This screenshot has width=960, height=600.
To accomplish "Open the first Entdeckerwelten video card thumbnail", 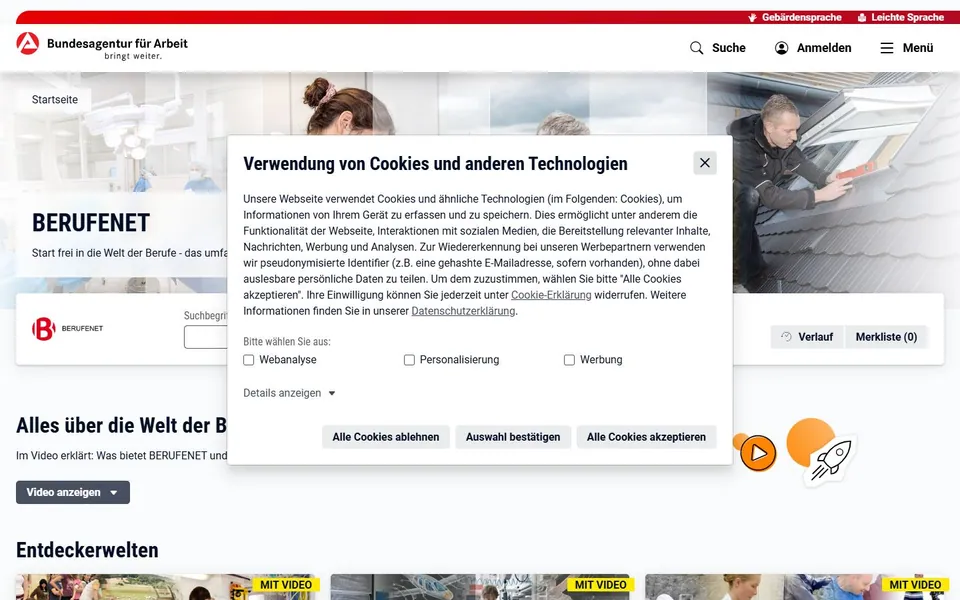I will pos(165,587).
